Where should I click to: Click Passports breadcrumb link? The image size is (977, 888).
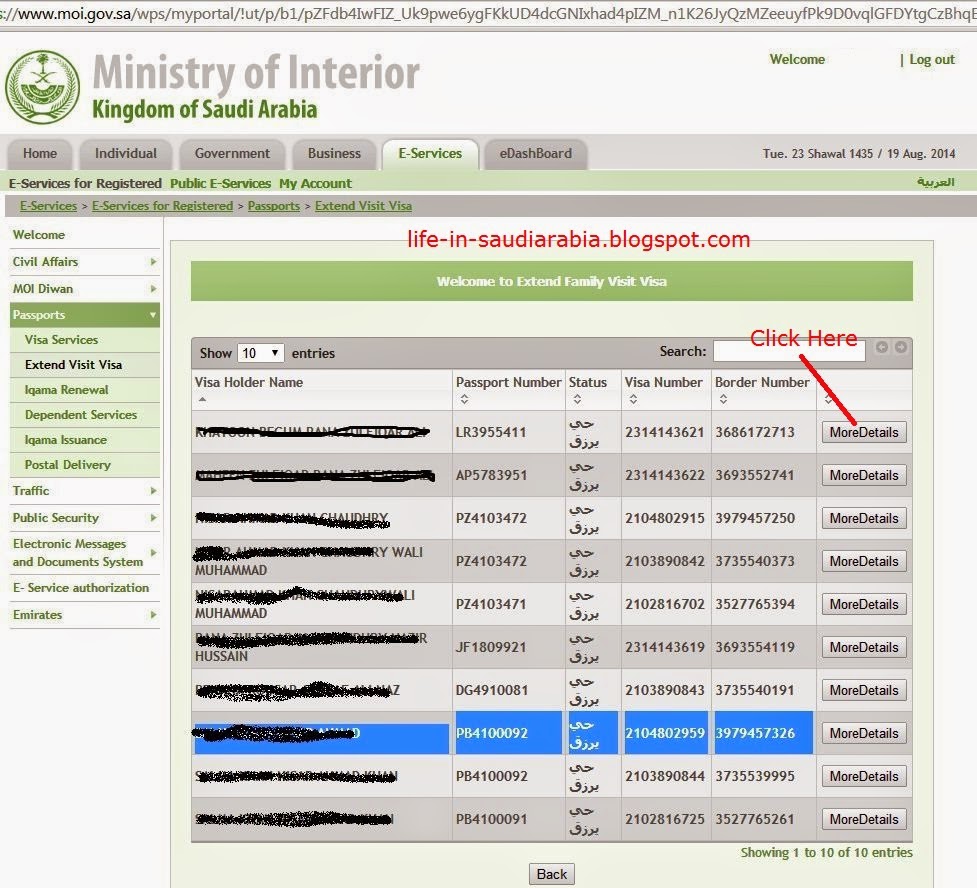(x=274, y=206)
